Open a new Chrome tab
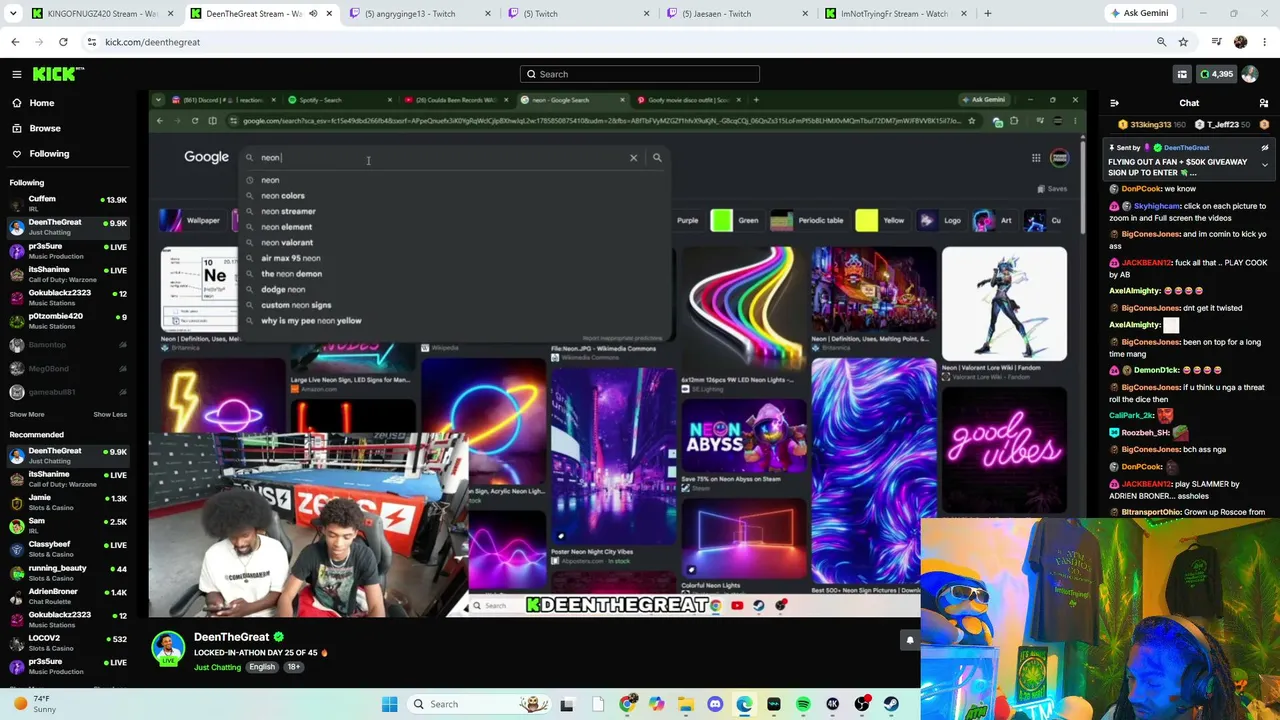This screenshot has width=1280, height=720. point(987,14)
